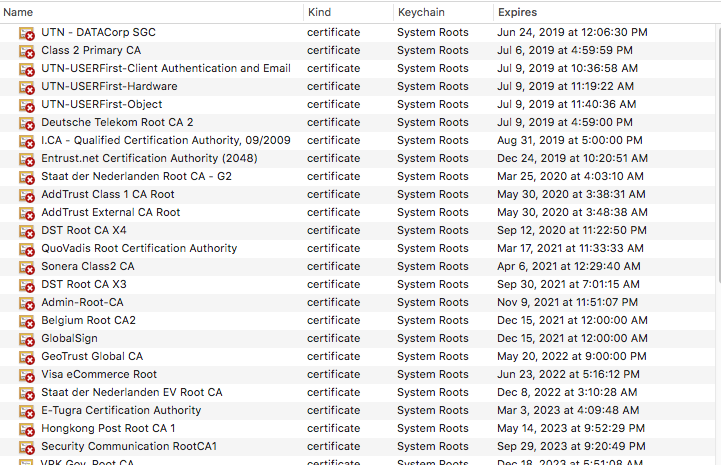Click the AddTrust Class 1 CA Root icon
Viewport: 721px width, 465px height.
coord(27,195)
